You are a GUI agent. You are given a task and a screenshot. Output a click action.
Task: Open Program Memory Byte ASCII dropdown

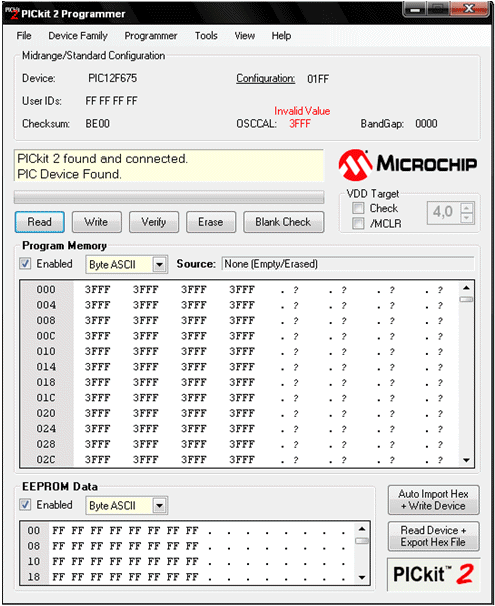(159, 265)
